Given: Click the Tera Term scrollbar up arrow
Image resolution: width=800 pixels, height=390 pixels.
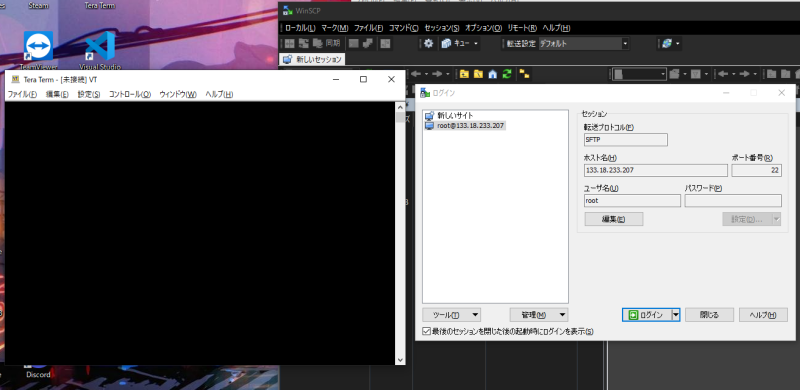Looking at the screenshot, I should (x=400, y=106).
